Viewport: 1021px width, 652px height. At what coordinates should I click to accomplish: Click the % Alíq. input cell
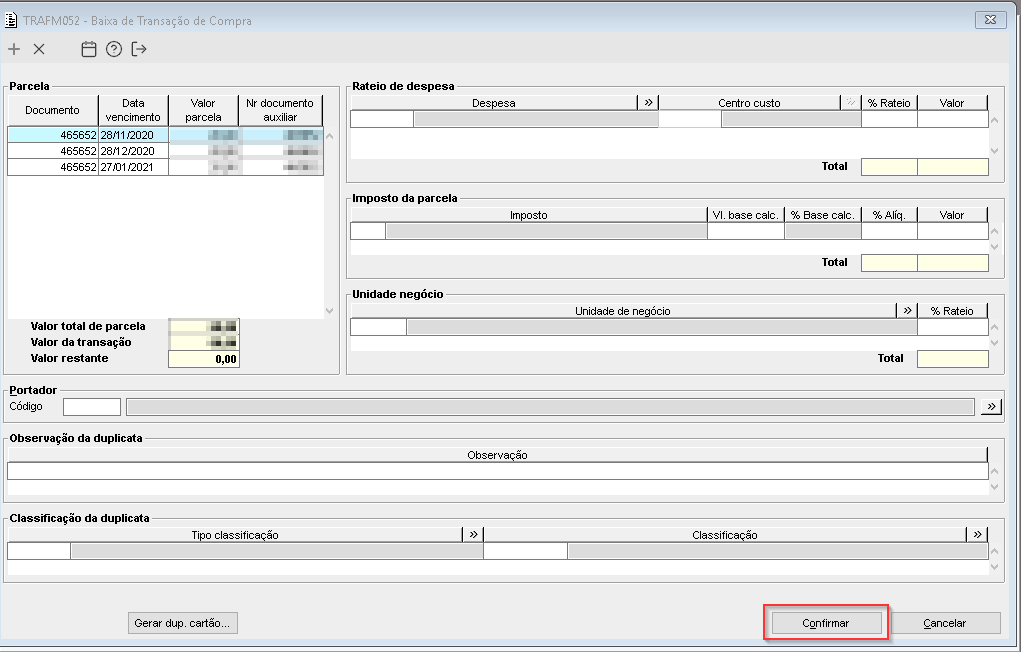(x=889, y=231)
